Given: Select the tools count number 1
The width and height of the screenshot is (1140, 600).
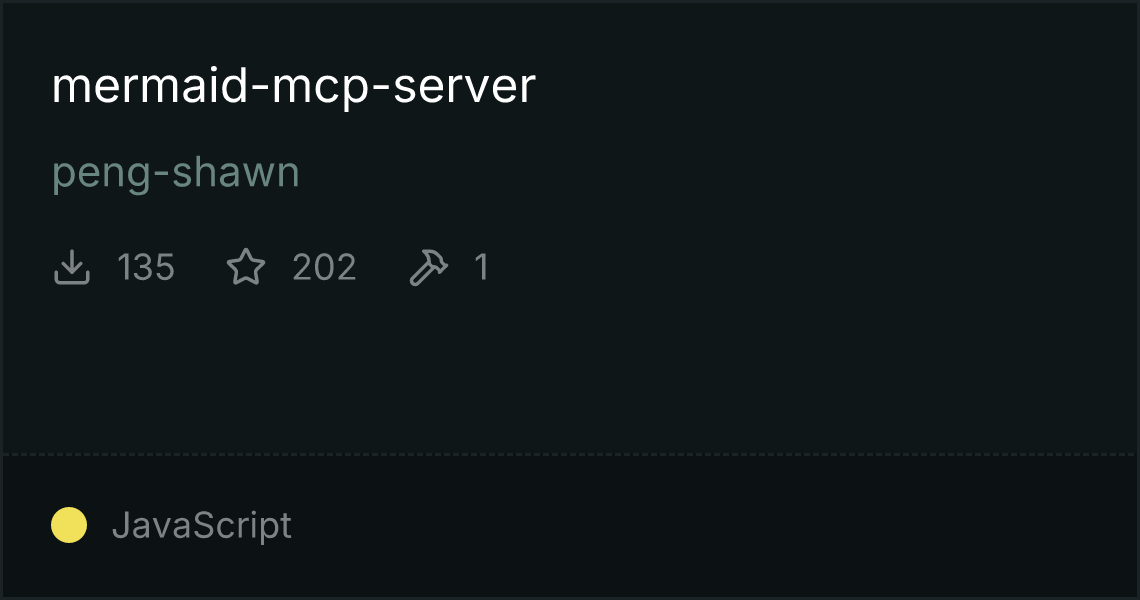Looking at the screenshot, I should [481, 267].
